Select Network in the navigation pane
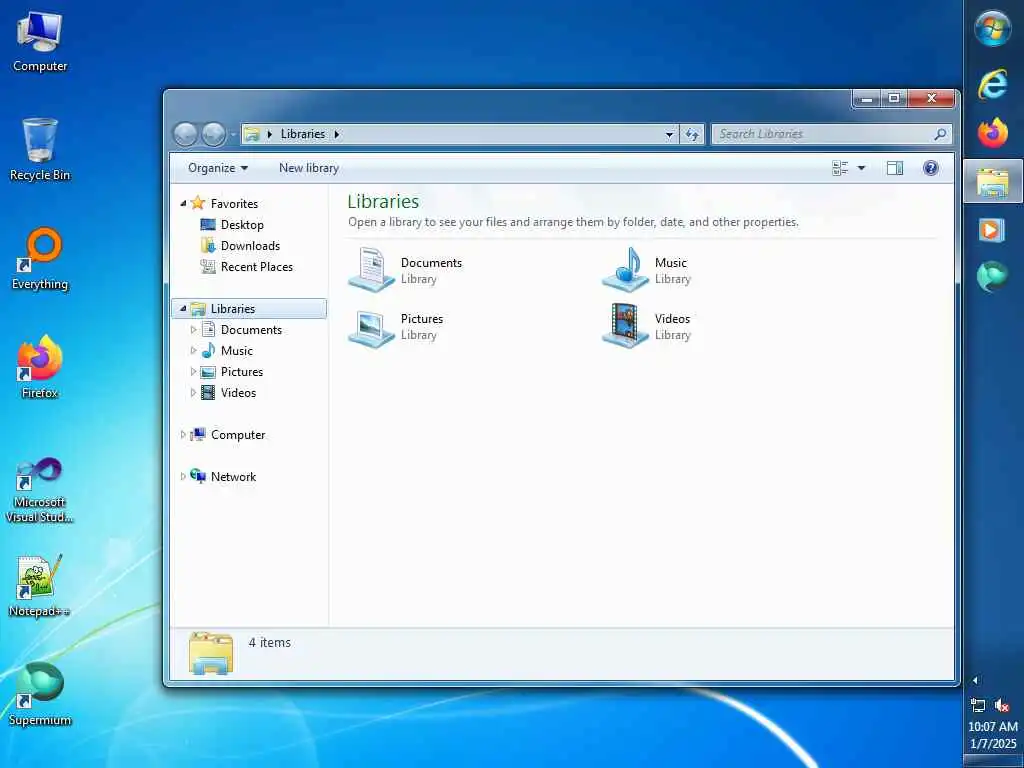 click(233, 477)
